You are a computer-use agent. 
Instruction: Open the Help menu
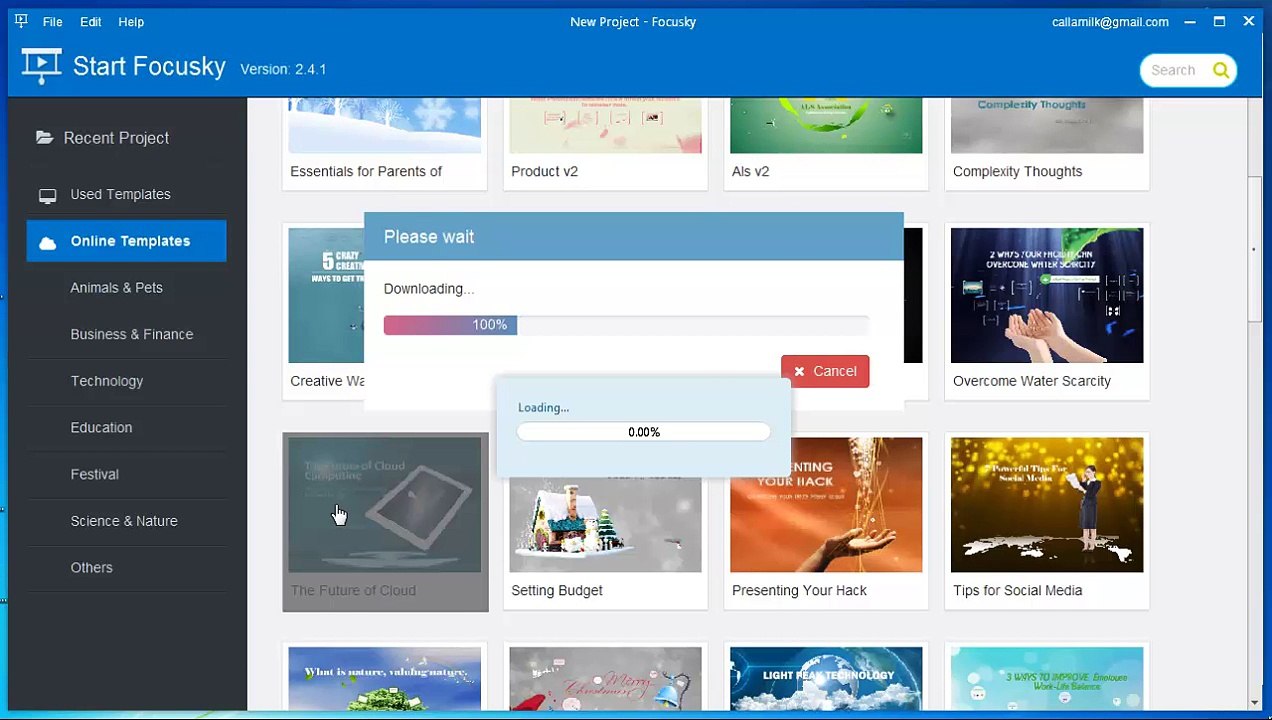131,21
